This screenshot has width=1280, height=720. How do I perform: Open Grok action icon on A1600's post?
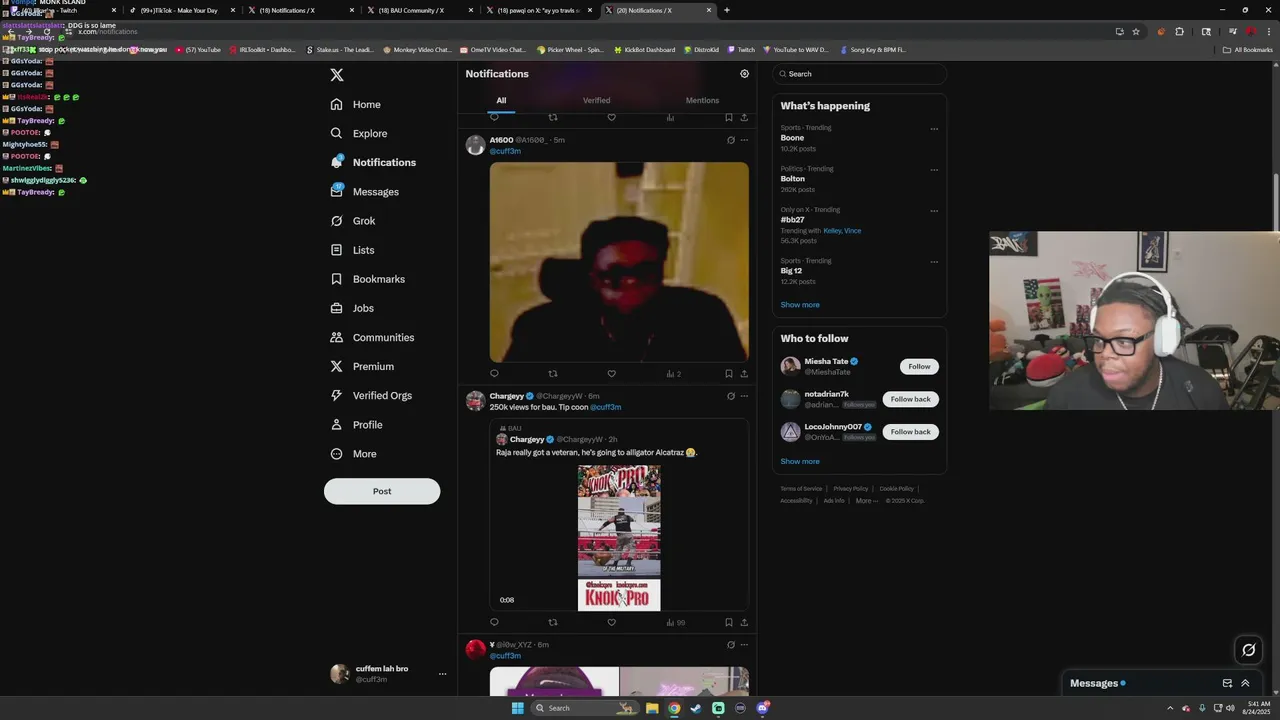731,140
